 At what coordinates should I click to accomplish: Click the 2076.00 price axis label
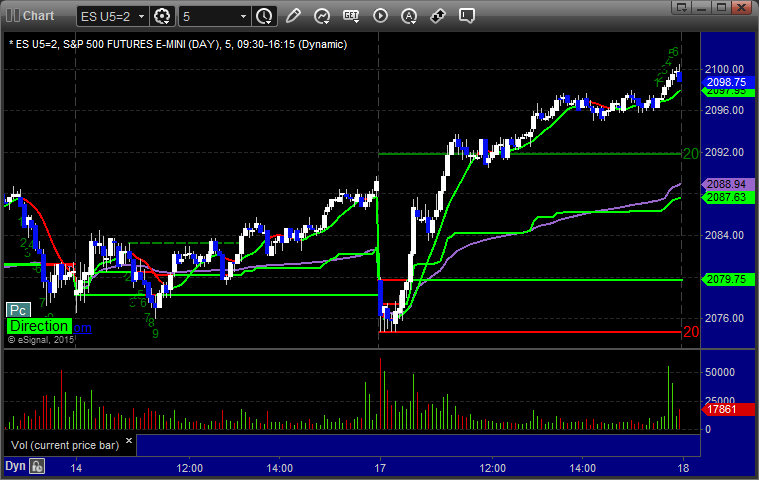tap(724, 318)
